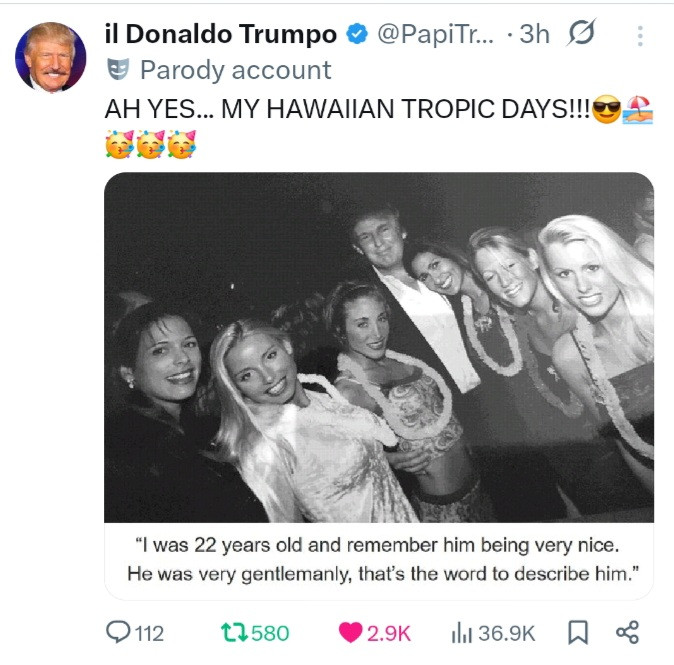674x665 pixels.
Task: Click the share icon
Action: pos(628,632)
